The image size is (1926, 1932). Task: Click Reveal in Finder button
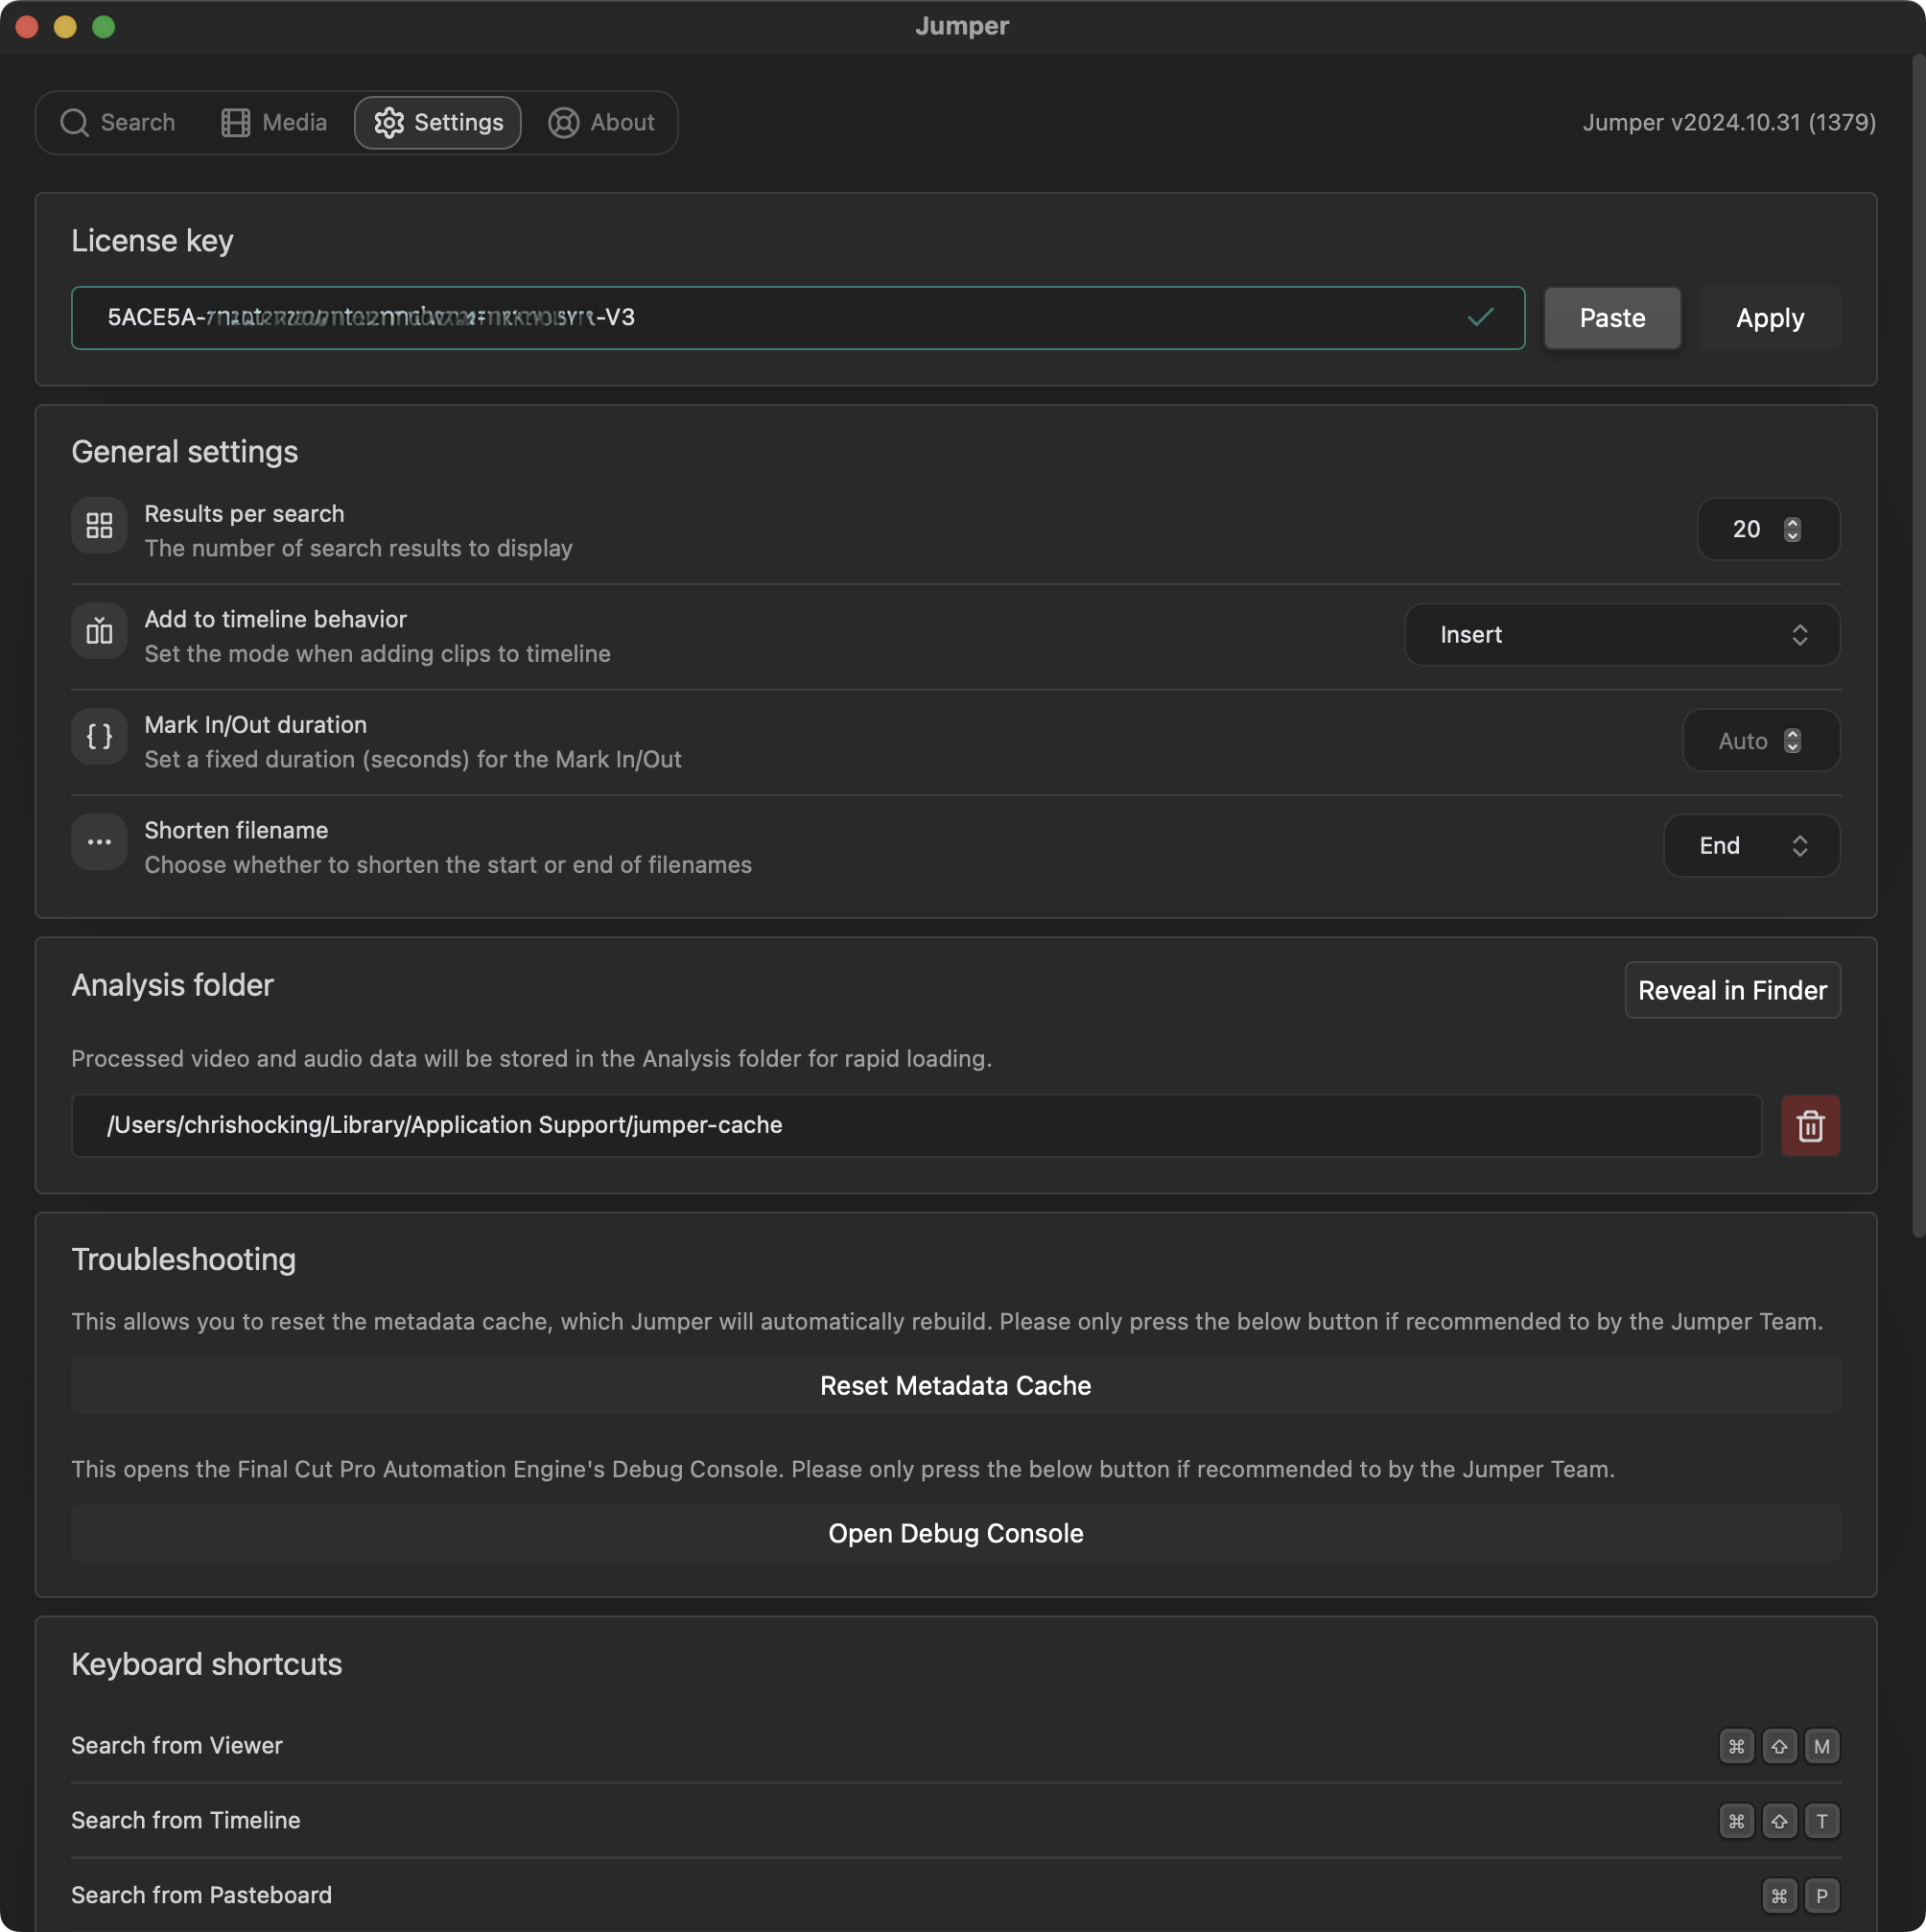click(x=1731, y=990)
